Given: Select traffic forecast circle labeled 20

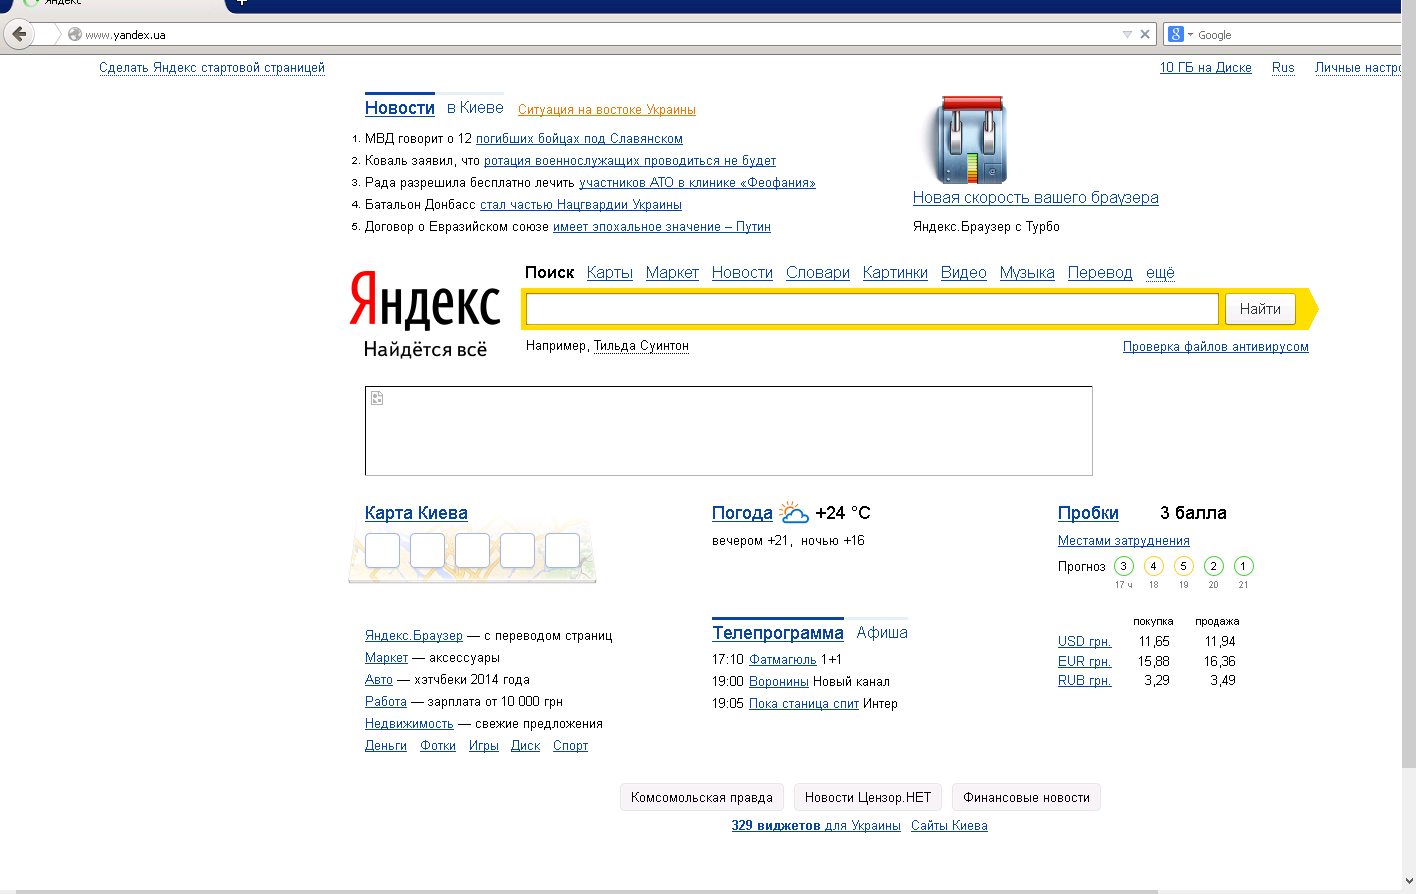Looking at the screenshot, I should (x=1213, y=566).
